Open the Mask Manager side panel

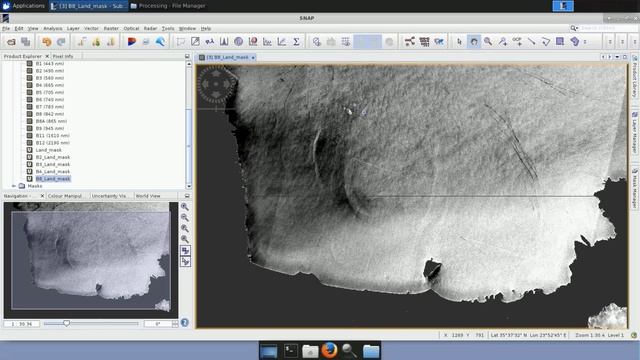pos(635,189)
